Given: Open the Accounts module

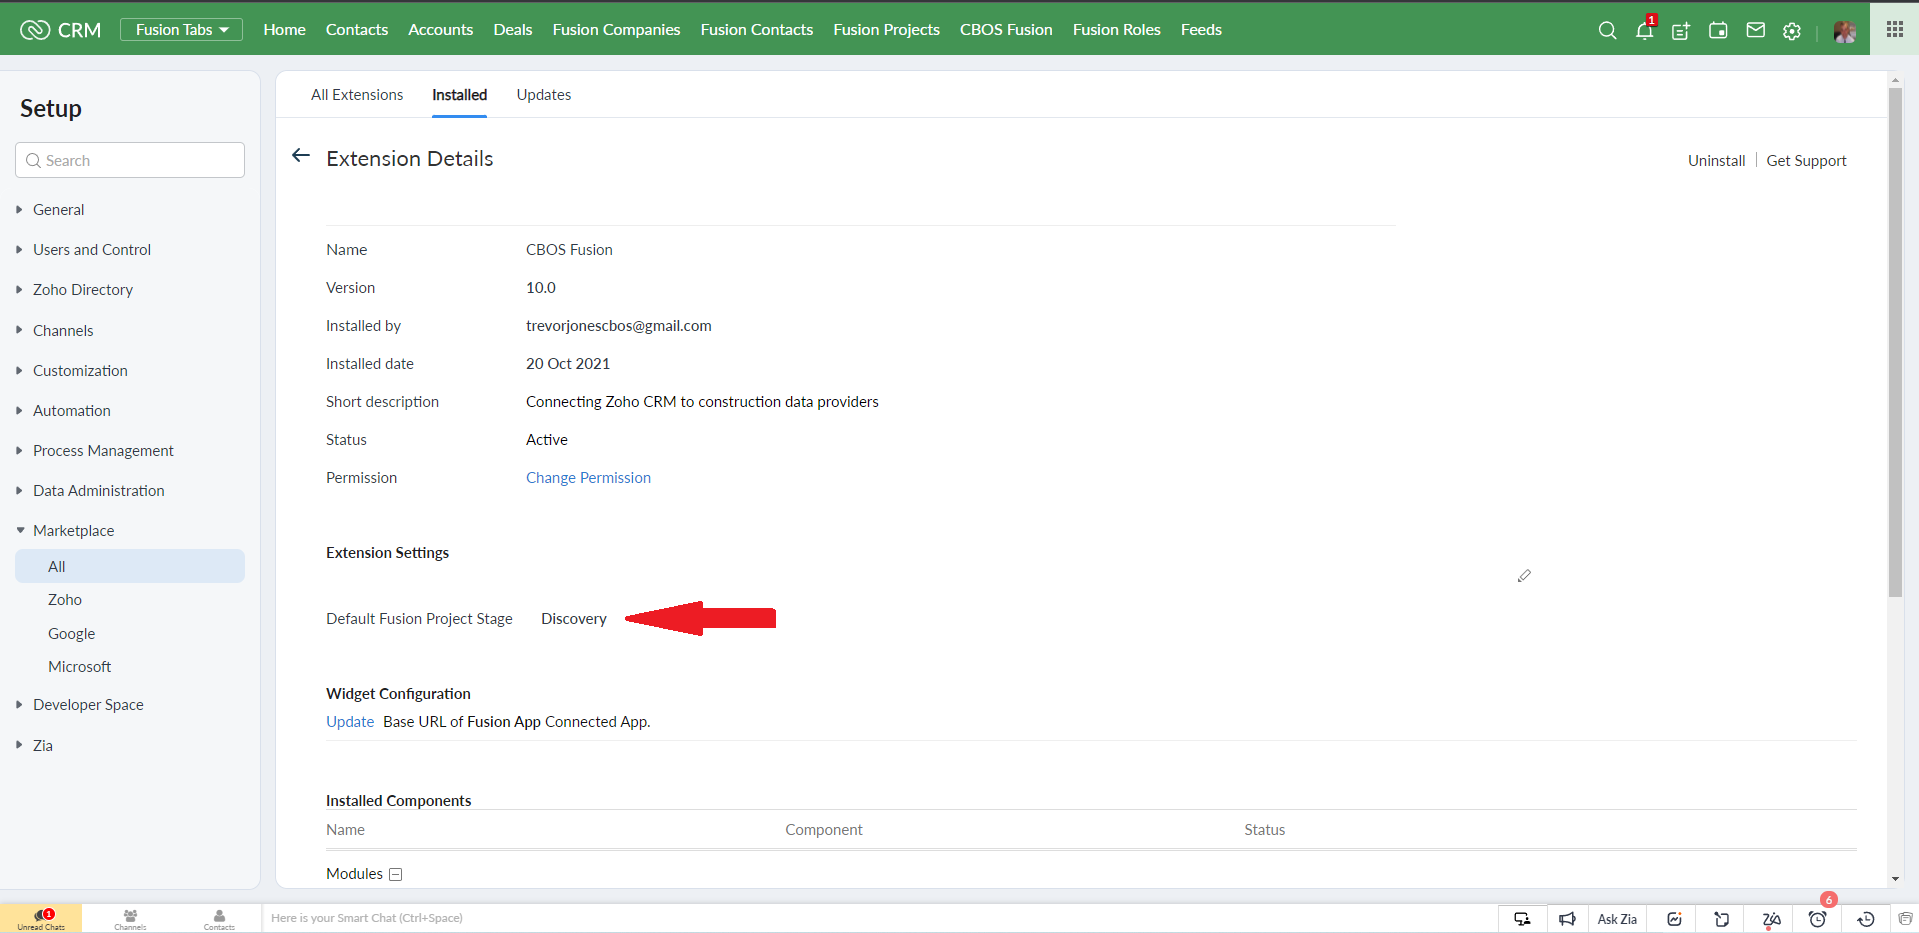Looking at the screenshot, I should 440,30.
